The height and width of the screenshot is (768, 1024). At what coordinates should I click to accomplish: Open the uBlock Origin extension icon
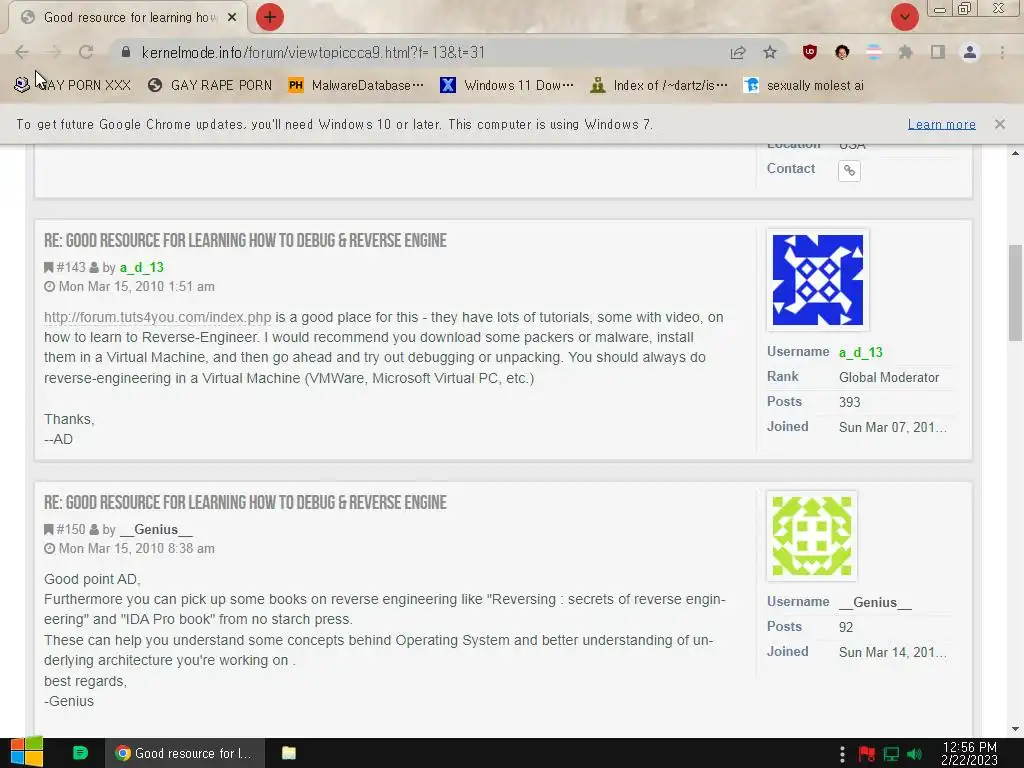coord(810,52)
